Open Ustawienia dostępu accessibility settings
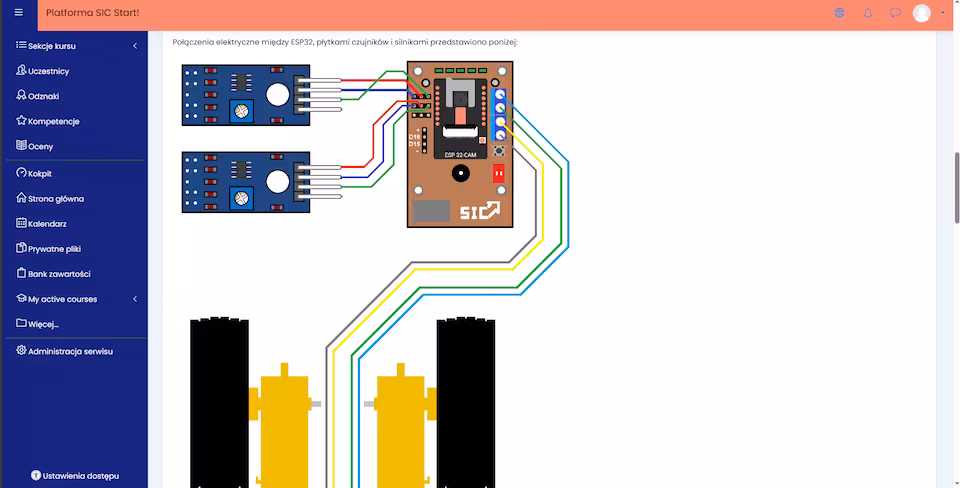Image resolution: width=960 pixels, height=488 pixels. pyautogui.click(x=75, y=475)
